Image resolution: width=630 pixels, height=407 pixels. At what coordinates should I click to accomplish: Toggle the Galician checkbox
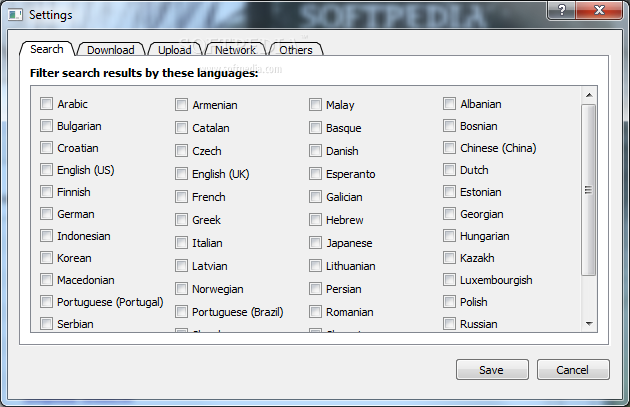[x=315, y=197]
